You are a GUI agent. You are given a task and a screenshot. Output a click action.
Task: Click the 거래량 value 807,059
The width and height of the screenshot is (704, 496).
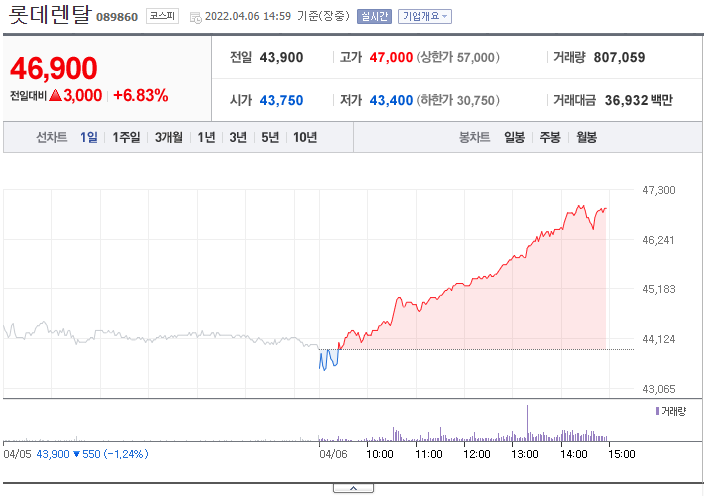[619, 57]
